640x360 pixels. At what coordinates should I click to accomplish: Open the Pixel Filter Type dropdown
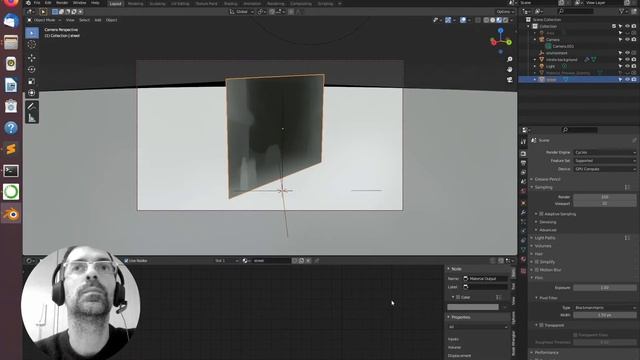pos(605,307)
